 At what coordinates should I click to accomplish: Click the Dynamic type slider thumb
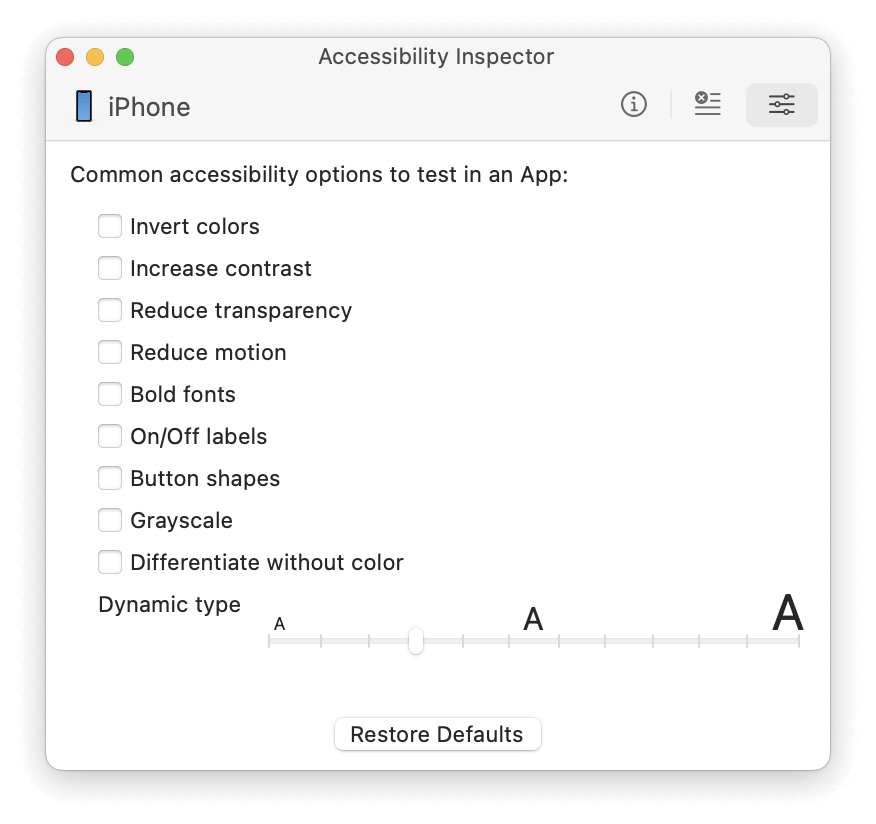(416, 641)
